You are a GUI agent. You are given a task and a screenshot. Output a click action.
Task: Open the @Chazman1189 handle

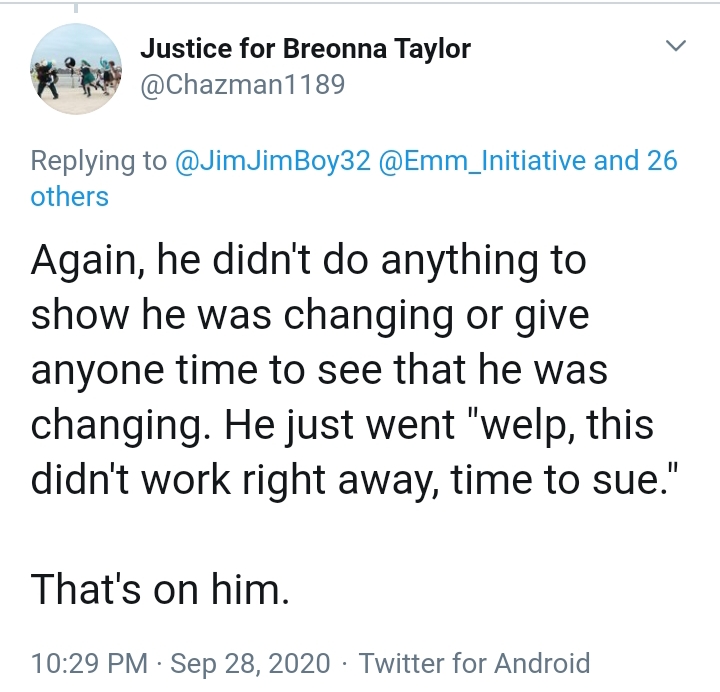point(242,84)
